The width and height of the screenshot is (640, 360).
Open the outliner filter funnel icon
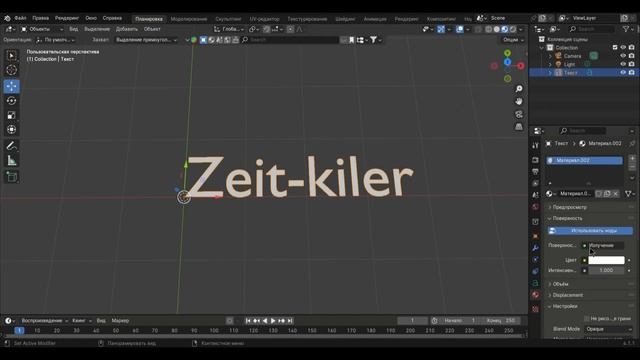point(627,29)
